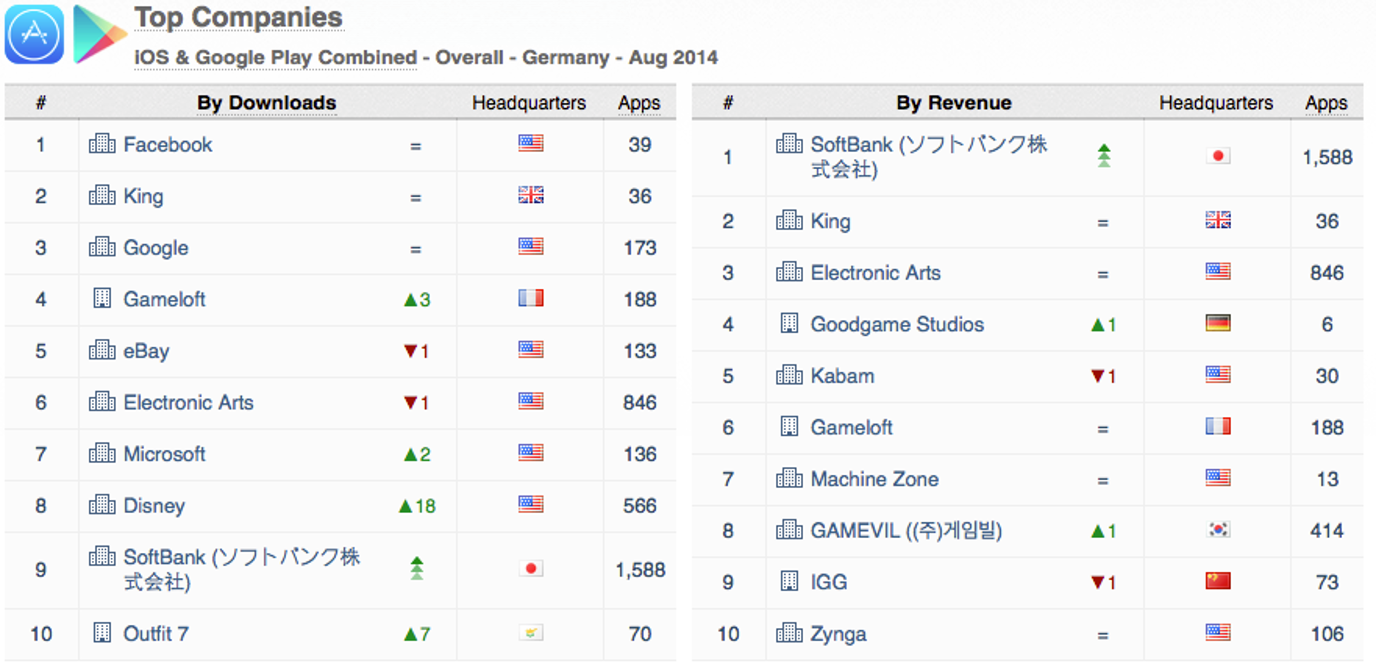Click the App Store icon
1376x669 pixels.
pyautogui.click(x=34, y=34)
